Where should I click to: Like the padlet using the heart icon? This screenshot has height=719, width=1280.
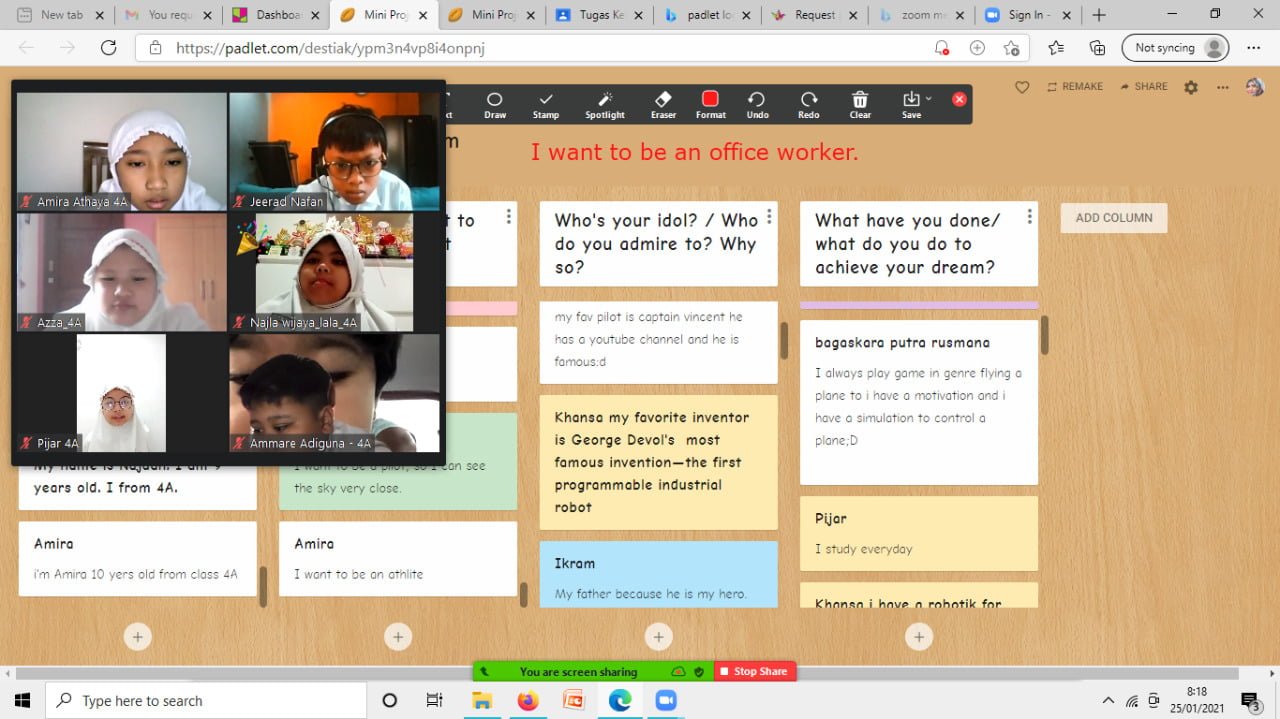[x=1022, y=87]
